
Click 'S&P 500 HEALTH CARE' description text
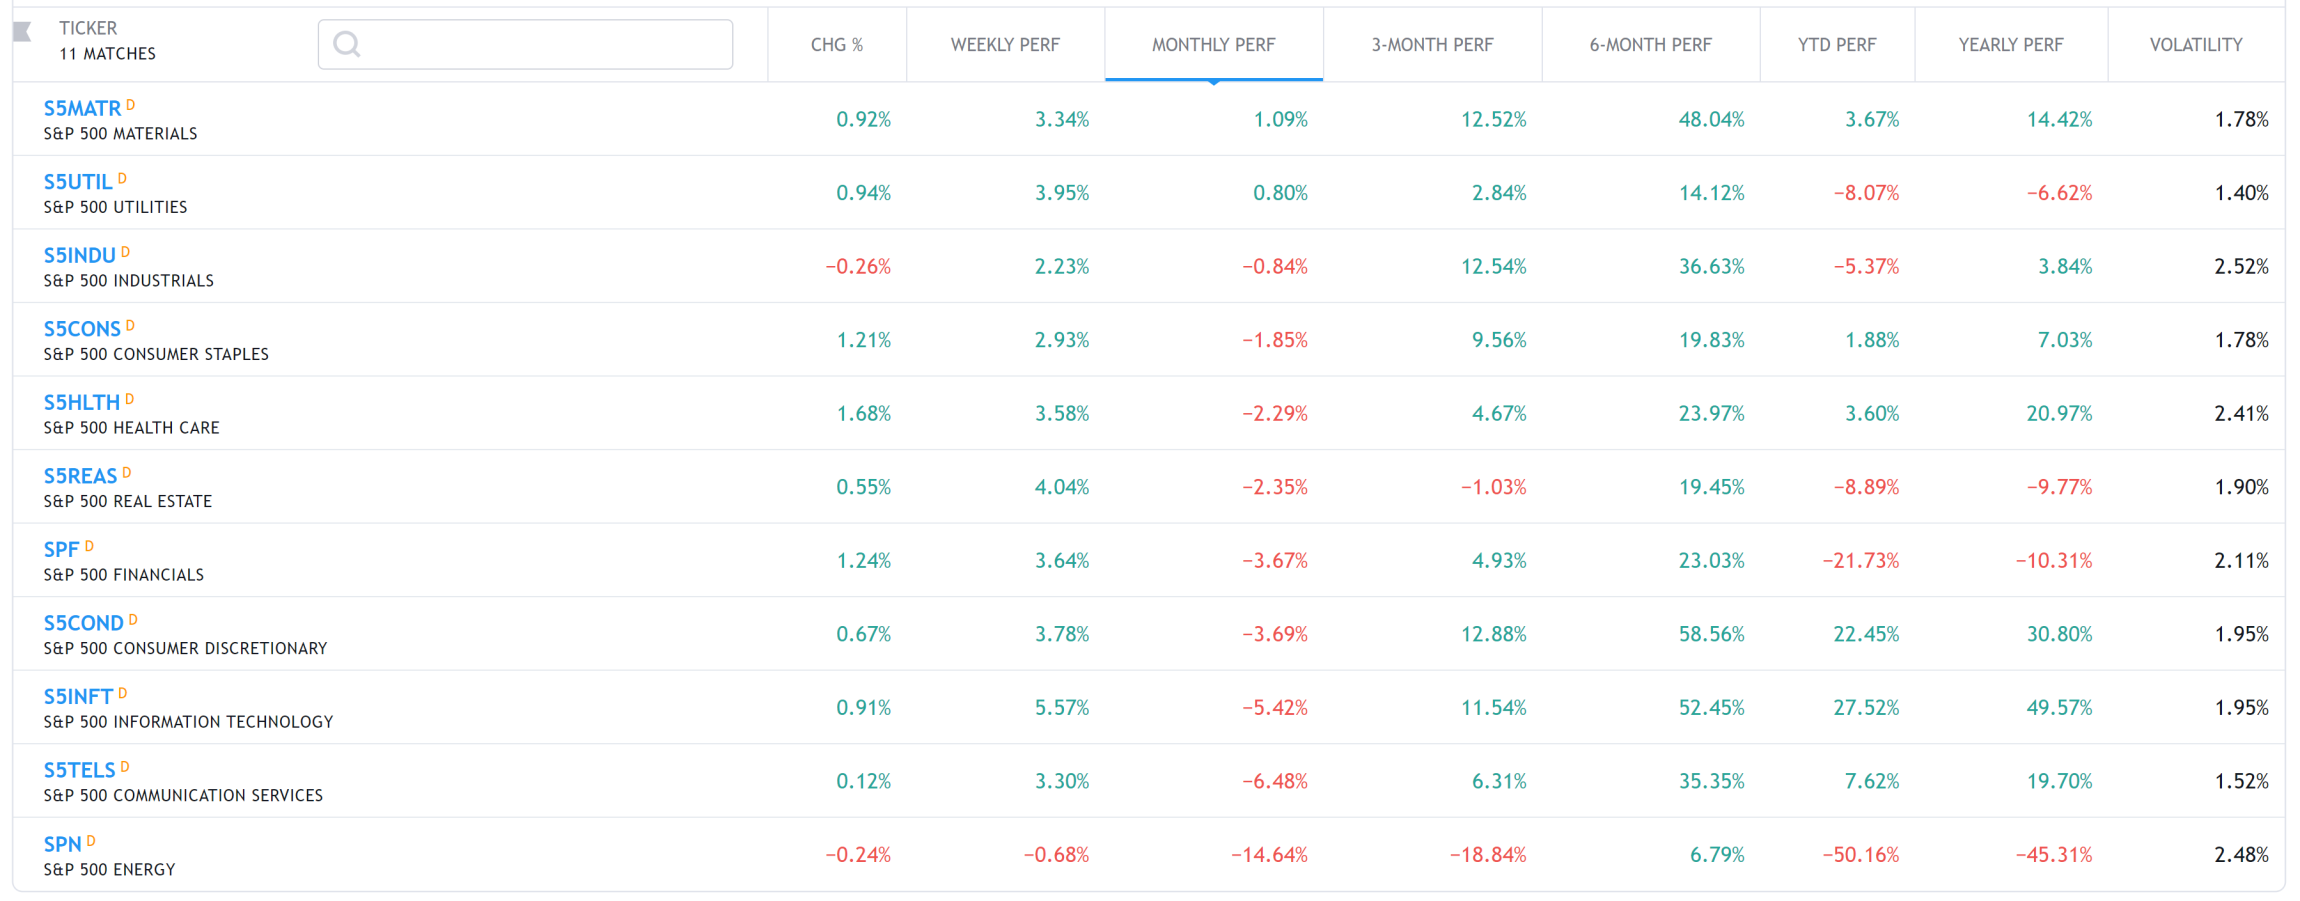click(x=131, y=428)
